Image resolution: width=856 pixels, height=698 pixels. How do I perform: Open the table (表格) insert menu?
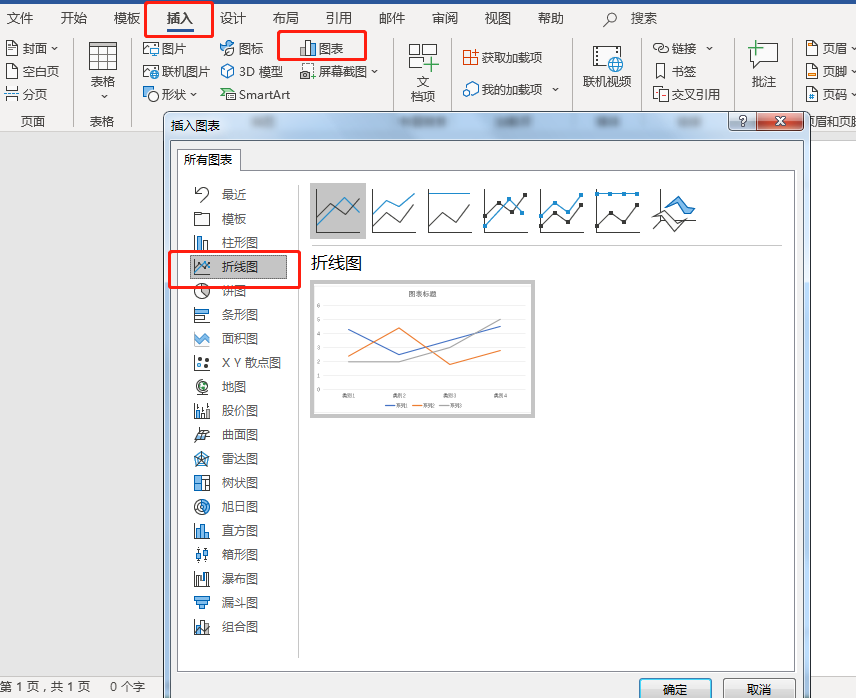(103, 71)
